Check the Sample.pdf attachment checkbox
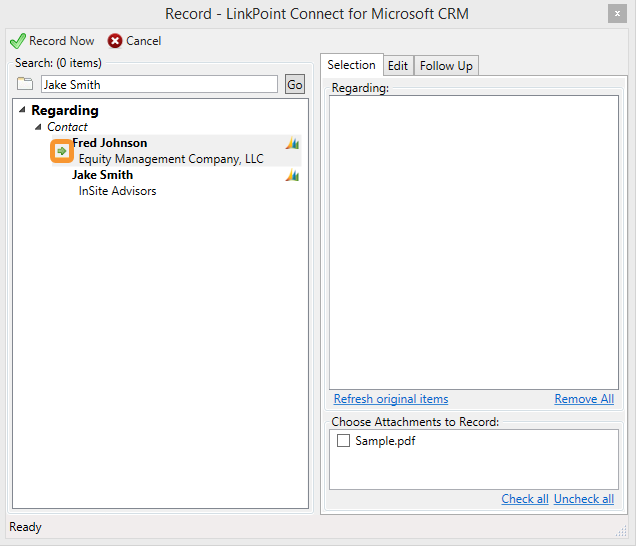637x546 pixels. (343, 441)
